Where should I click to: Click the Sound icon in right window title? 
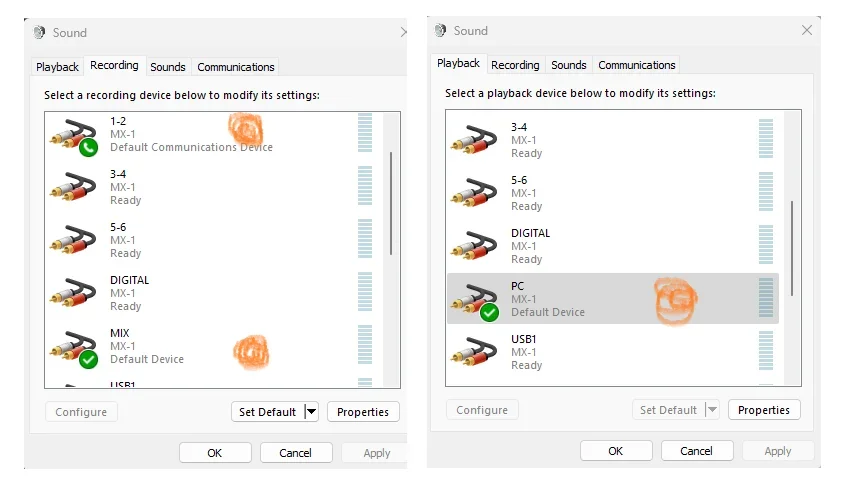tap(443, 31)
